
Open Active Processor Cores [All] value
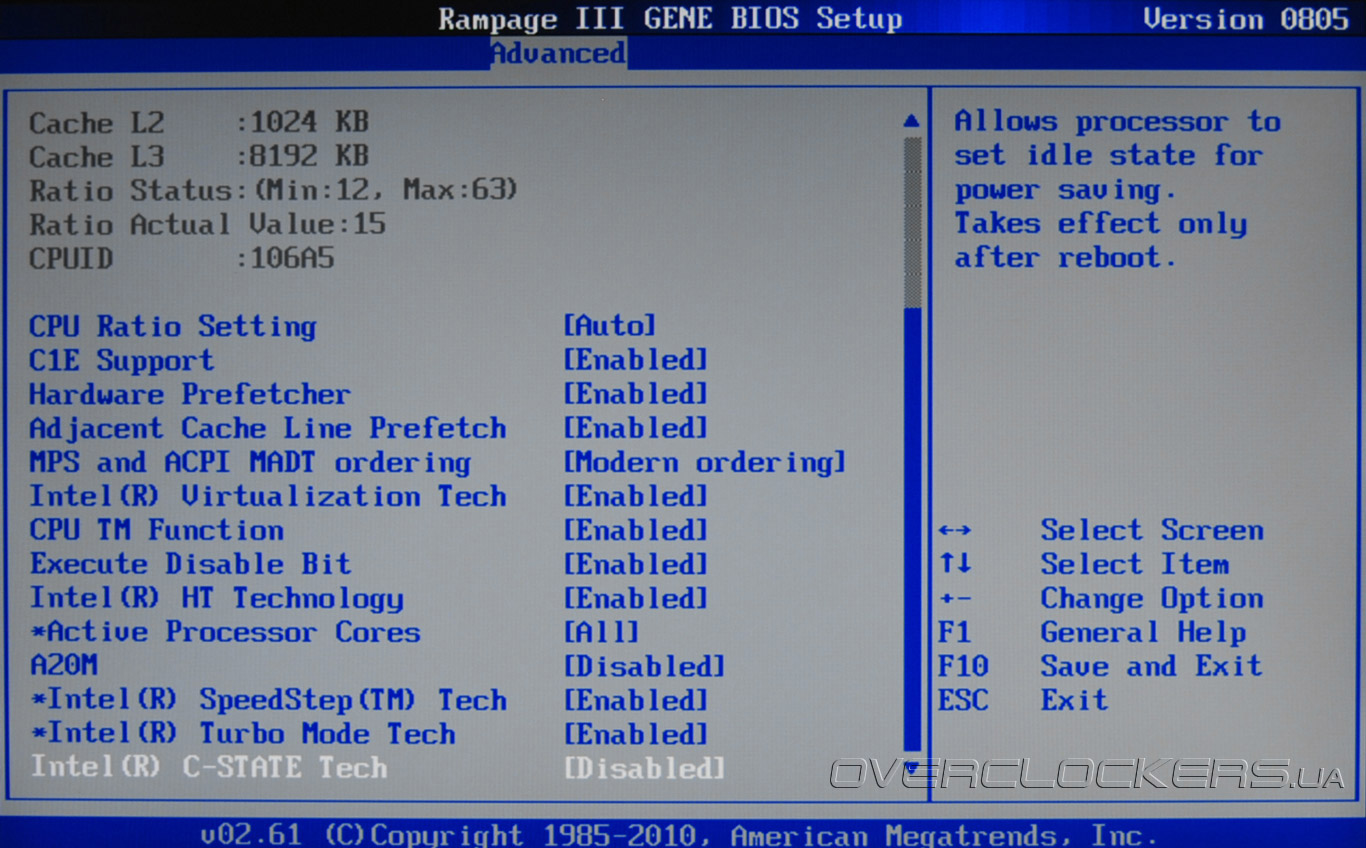pos(601,632)
